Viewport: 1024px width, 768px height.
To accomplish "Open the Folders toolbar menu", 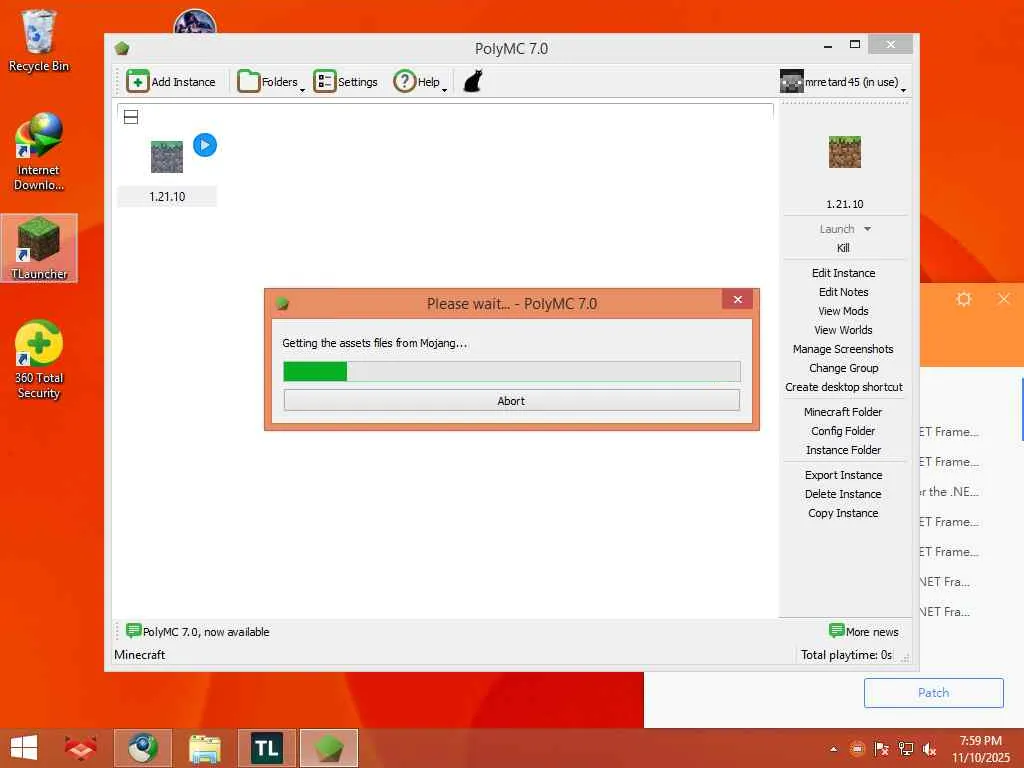I will pyautogui.click(x=270, y=82).
